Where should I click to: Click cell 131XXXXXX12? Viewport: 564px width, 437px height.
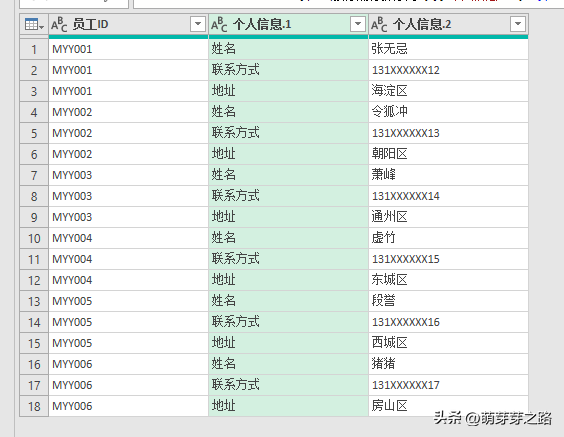[x=449, y=70]
